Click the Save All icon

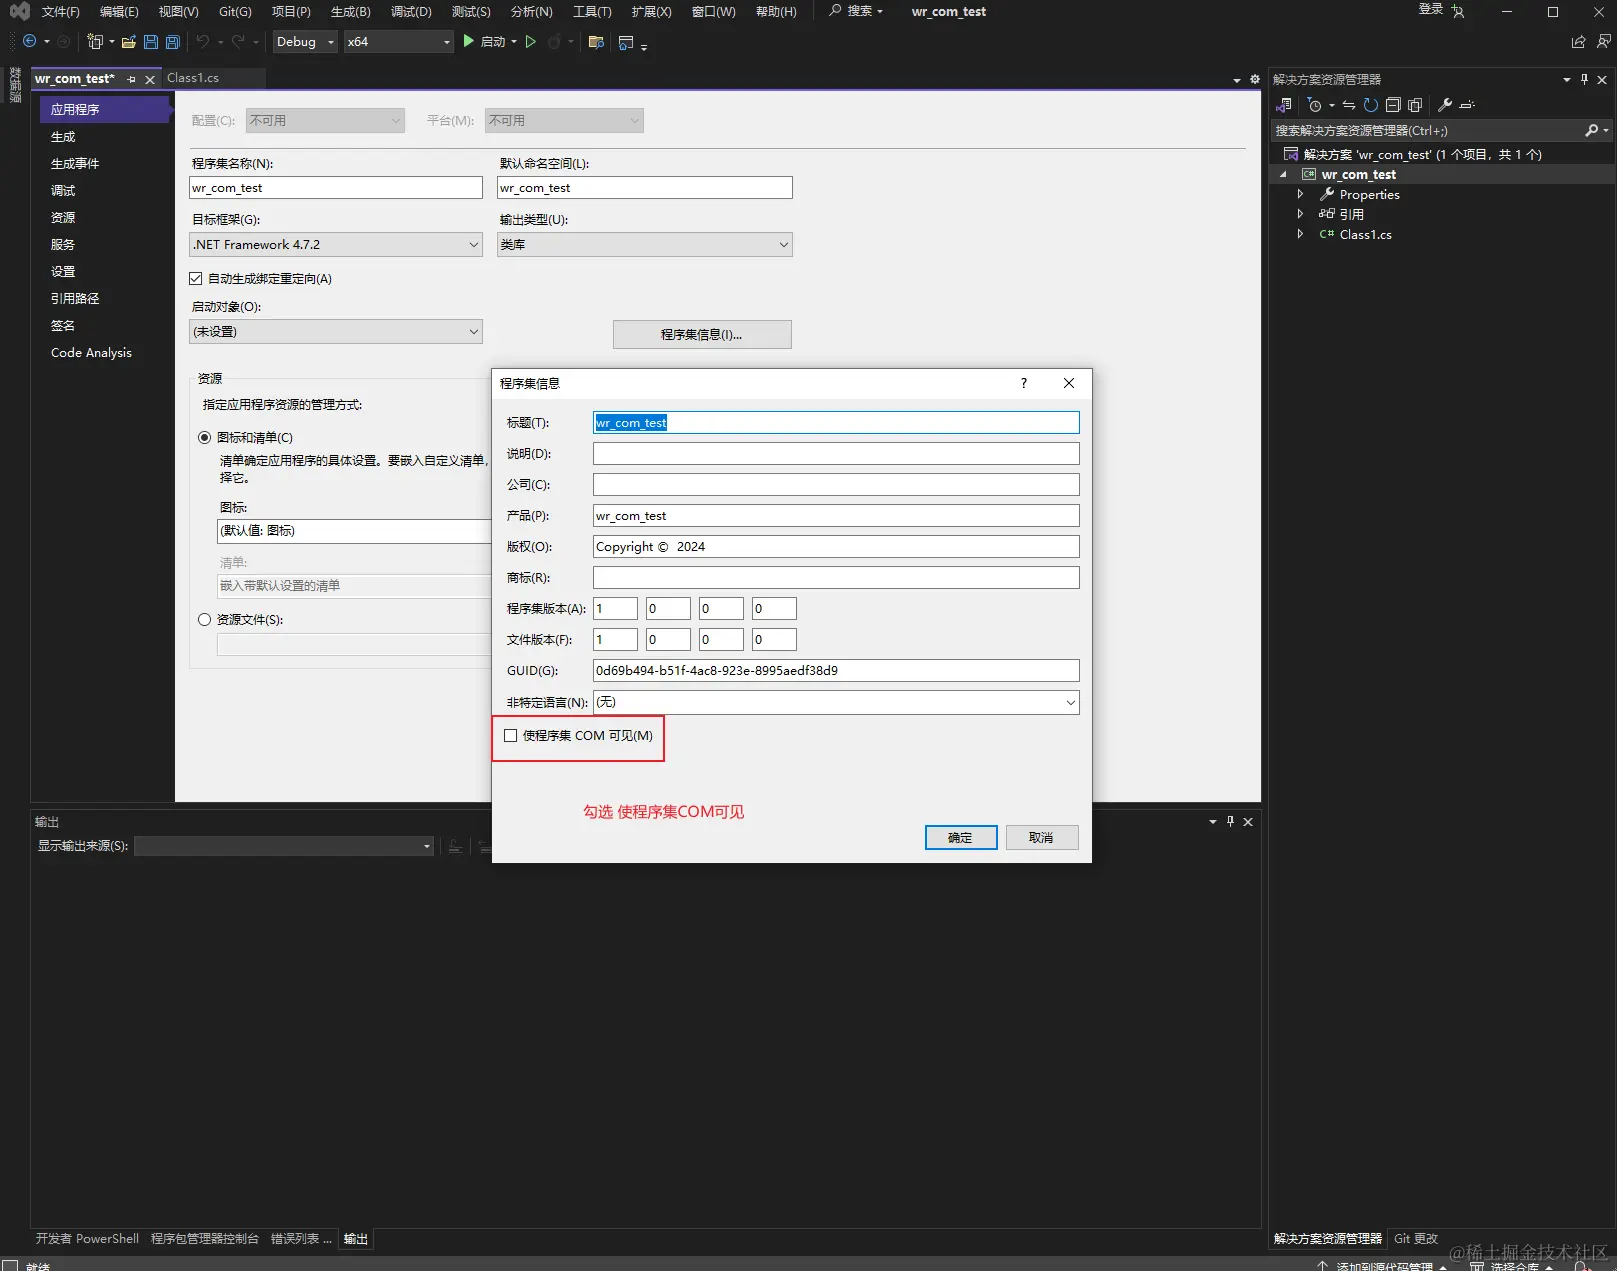(173, 42)
